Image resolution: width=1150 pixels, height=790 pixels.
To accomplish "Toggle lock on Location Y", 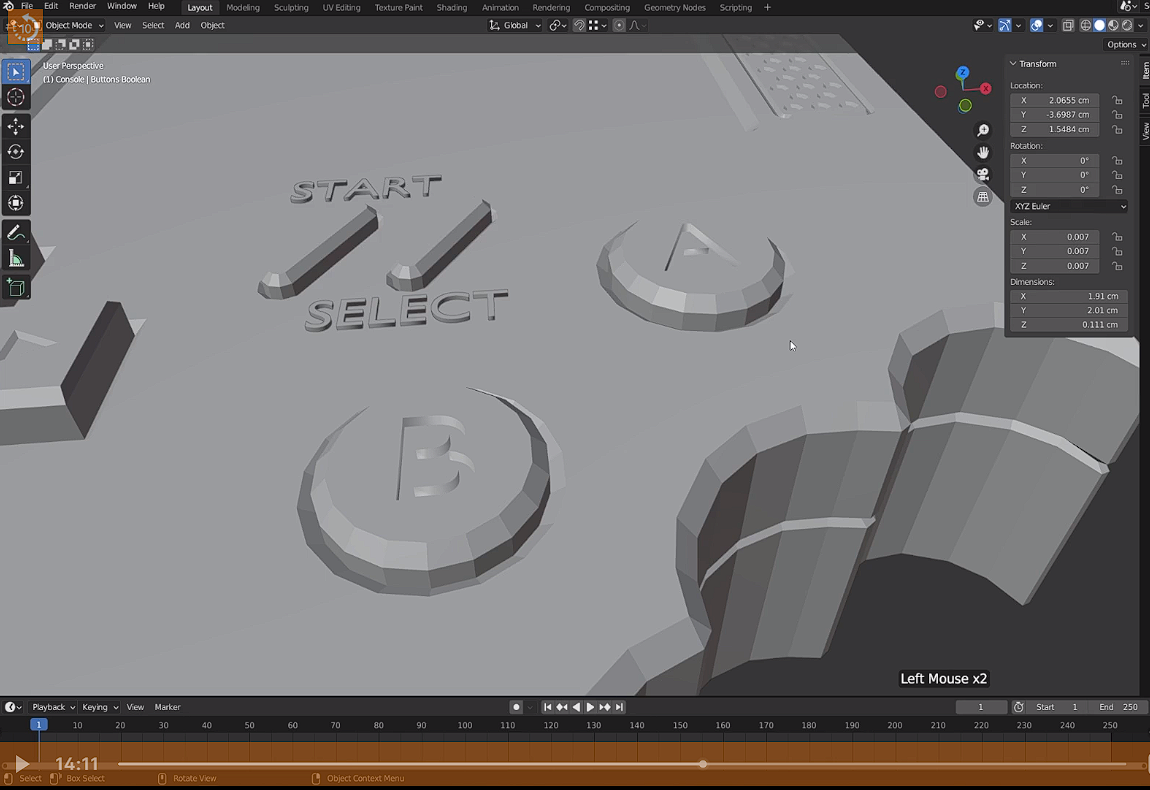I will [x=1116, y=115].
